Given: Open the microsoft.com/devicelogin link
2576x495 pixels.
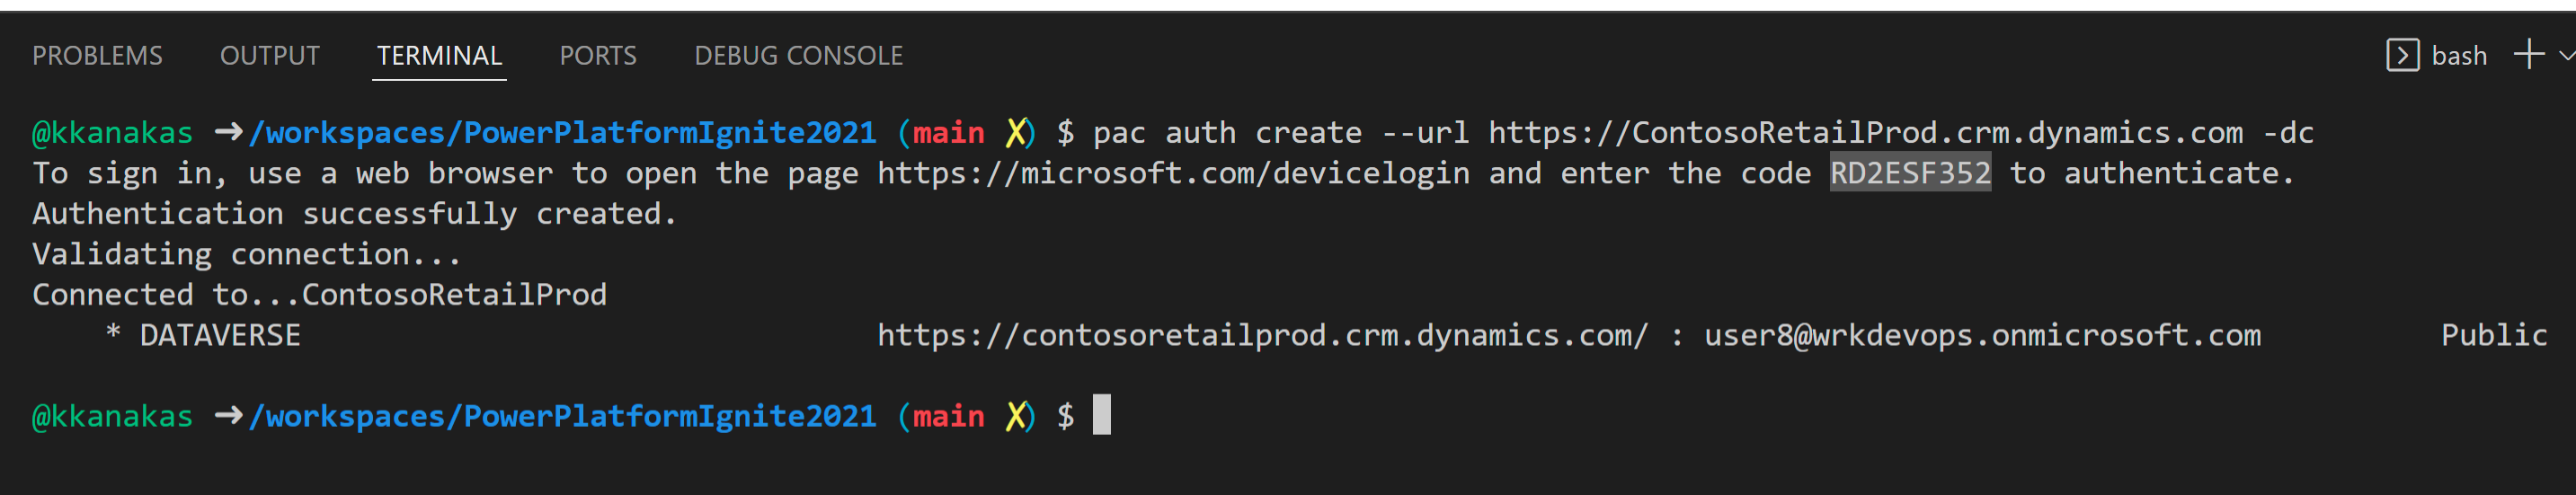Looking at the screenshot, I should tap(1173, 174).
